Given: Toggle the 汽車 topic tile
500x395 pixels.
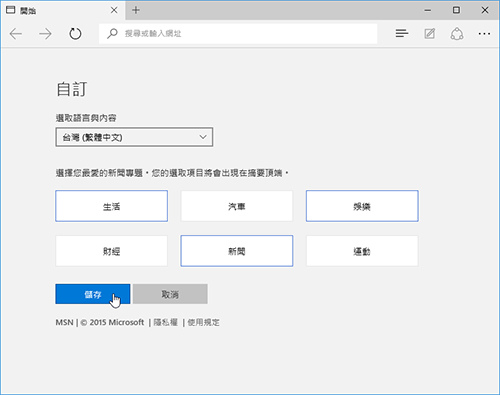Looking at the screenshot, I should (x=237, y=206).
